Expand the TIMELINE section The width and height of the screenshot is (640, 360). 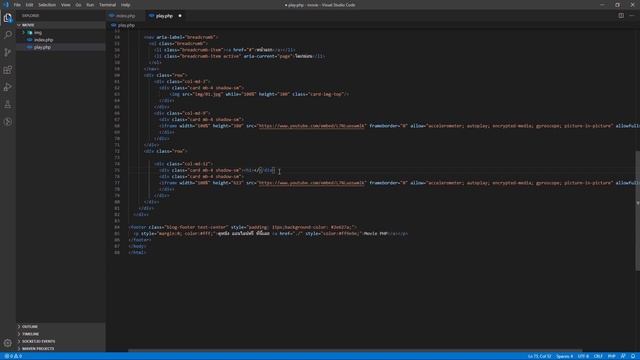31,334
